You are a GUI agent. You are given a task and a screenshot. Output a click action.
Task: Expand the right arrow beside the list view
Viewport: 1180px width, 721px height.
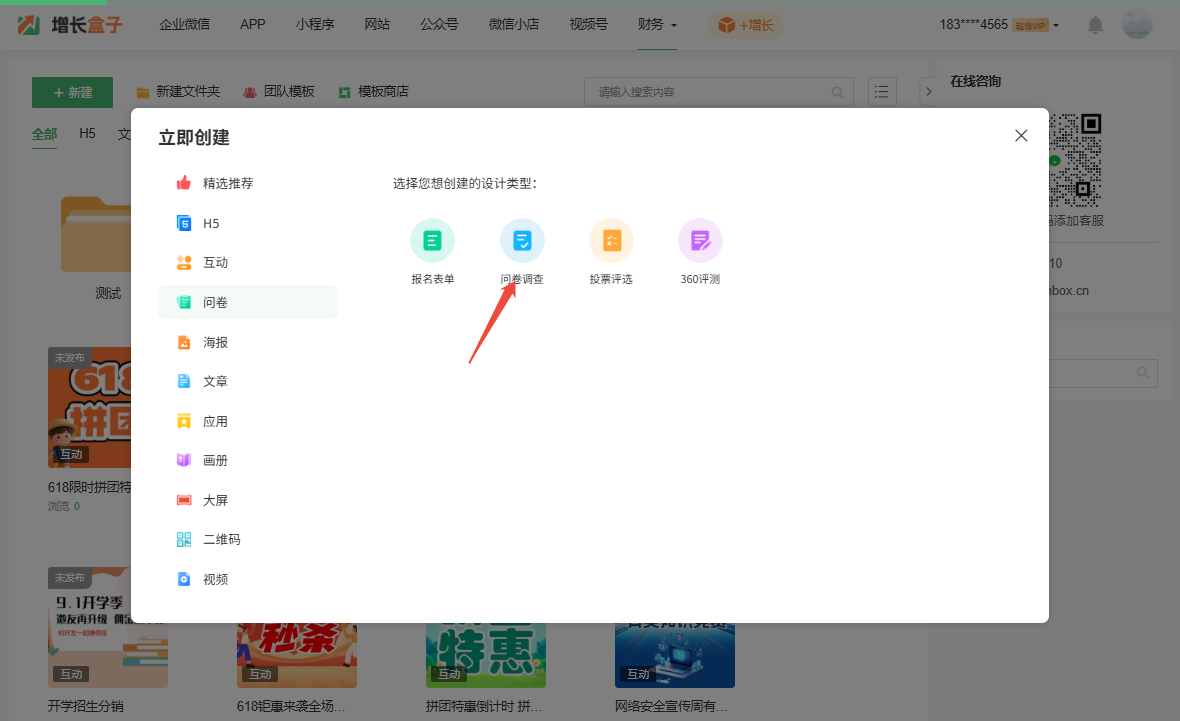pyautogui.click(x=927, y=92)
